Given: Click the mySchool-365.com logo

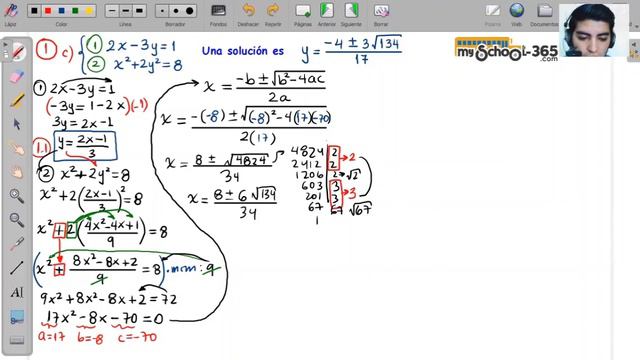Looking at the screenshot, I should [507, 49].
